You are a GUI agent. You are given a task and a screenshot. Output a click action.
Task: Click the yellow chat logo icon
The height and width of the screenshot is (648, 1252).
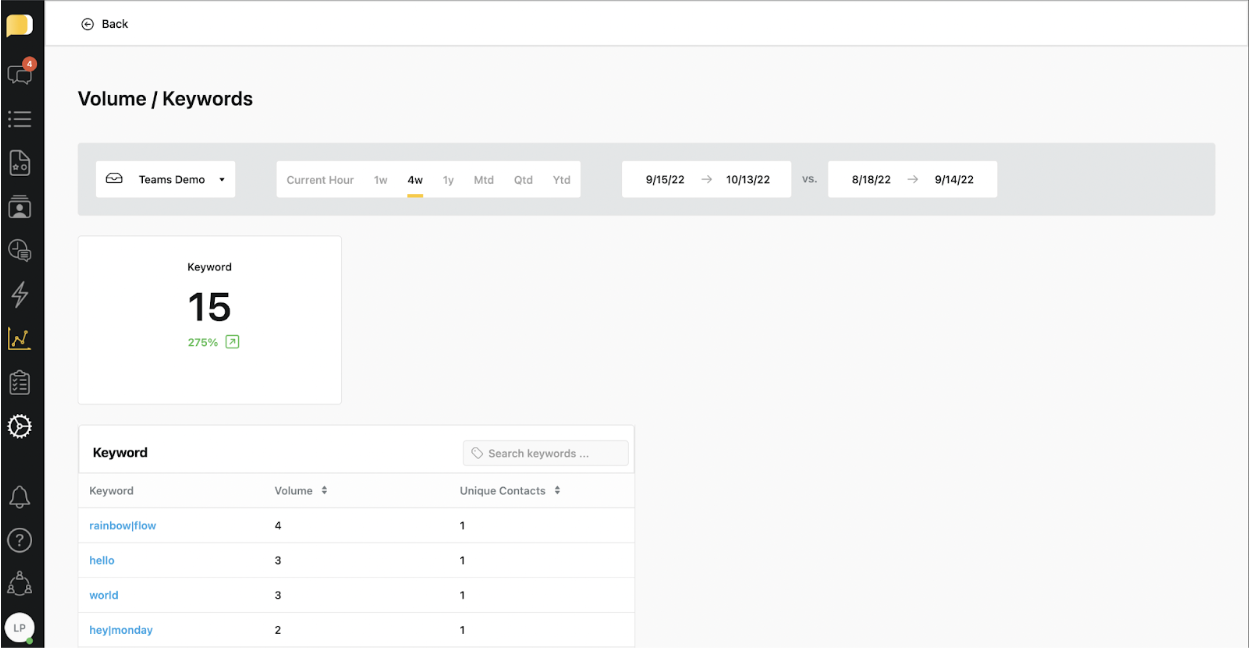19,26
